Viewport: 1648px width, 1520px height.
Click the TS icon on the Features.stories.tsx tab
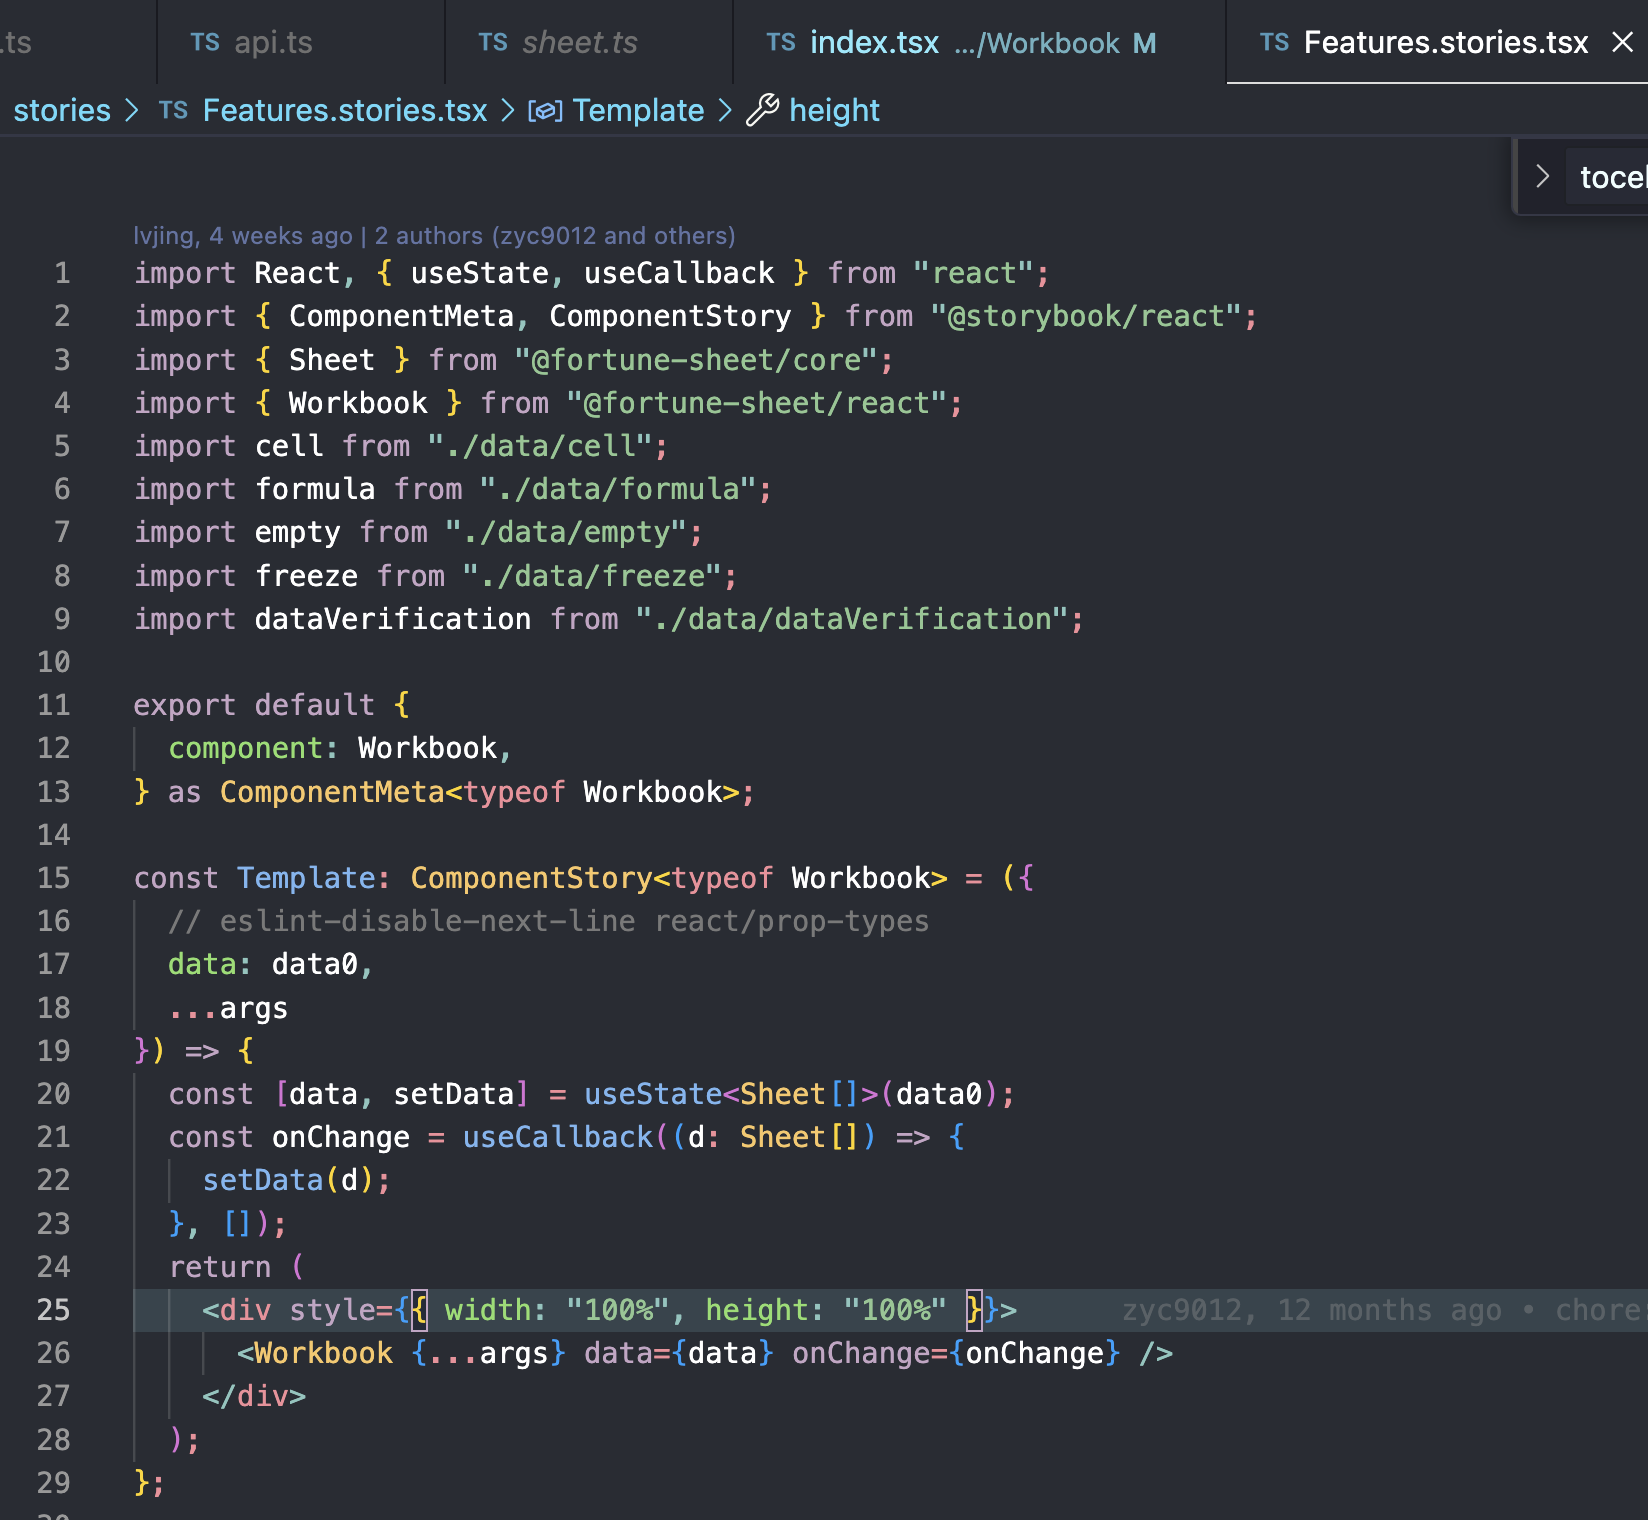coord(1274,42)
